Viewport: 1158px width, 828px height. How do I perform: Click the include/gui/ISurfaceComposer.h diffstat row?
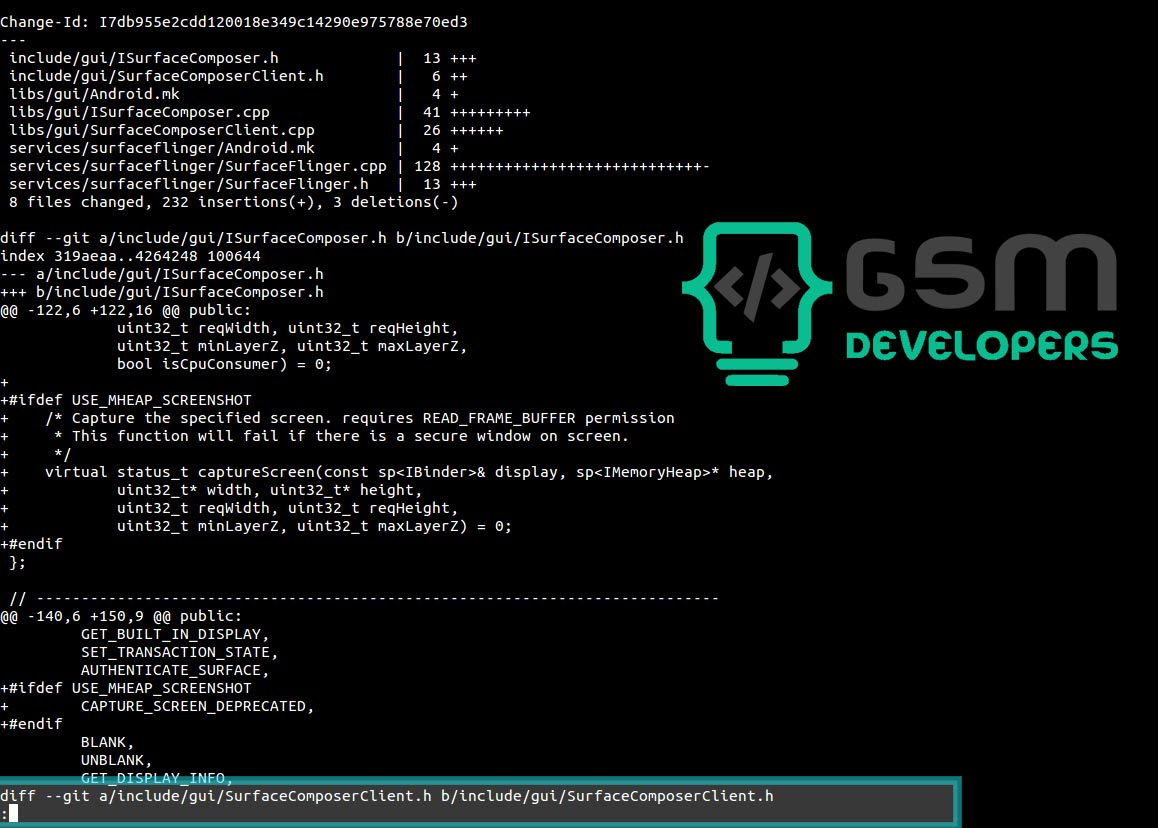coord(243,58)
